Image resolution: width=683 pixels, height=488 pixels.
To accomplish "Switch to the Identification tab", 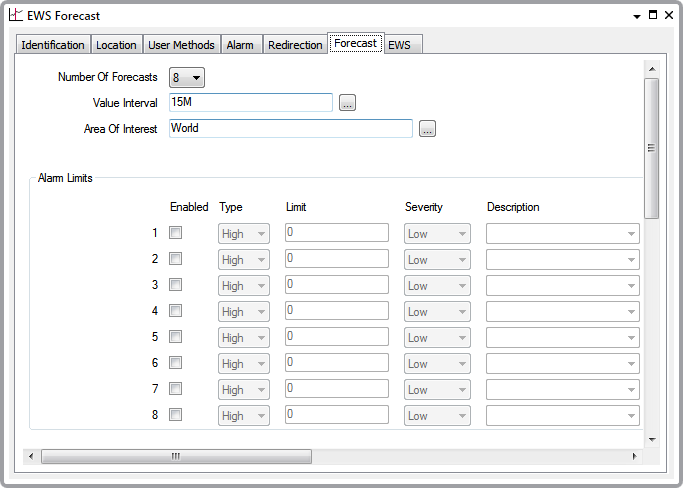I will point(53,45).
